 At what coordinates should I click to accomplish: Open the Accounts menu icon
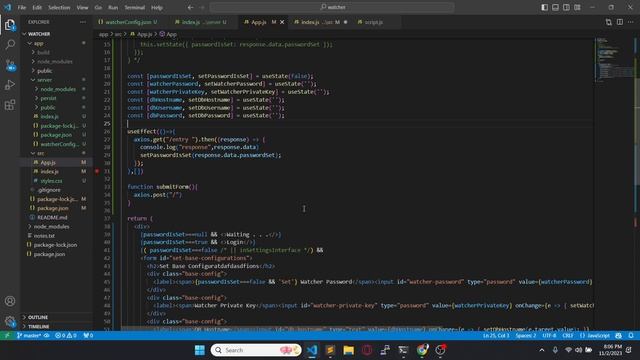coord(10,301)
